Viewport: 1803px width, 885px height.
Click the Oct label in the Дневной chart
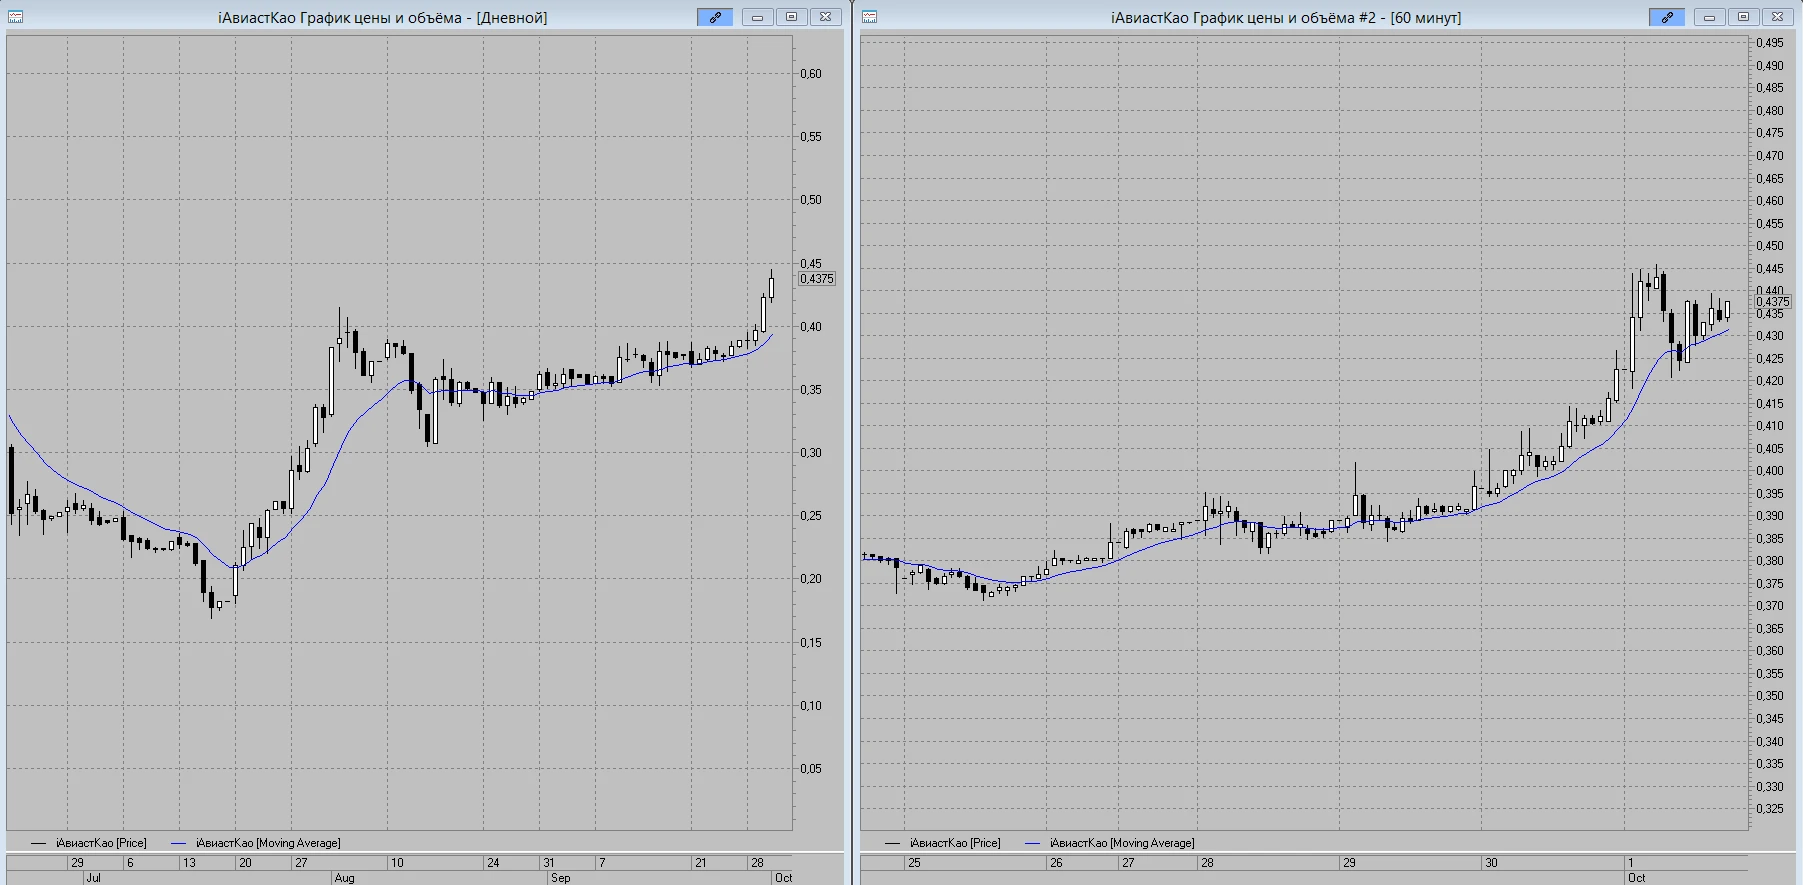pos(783,878)
